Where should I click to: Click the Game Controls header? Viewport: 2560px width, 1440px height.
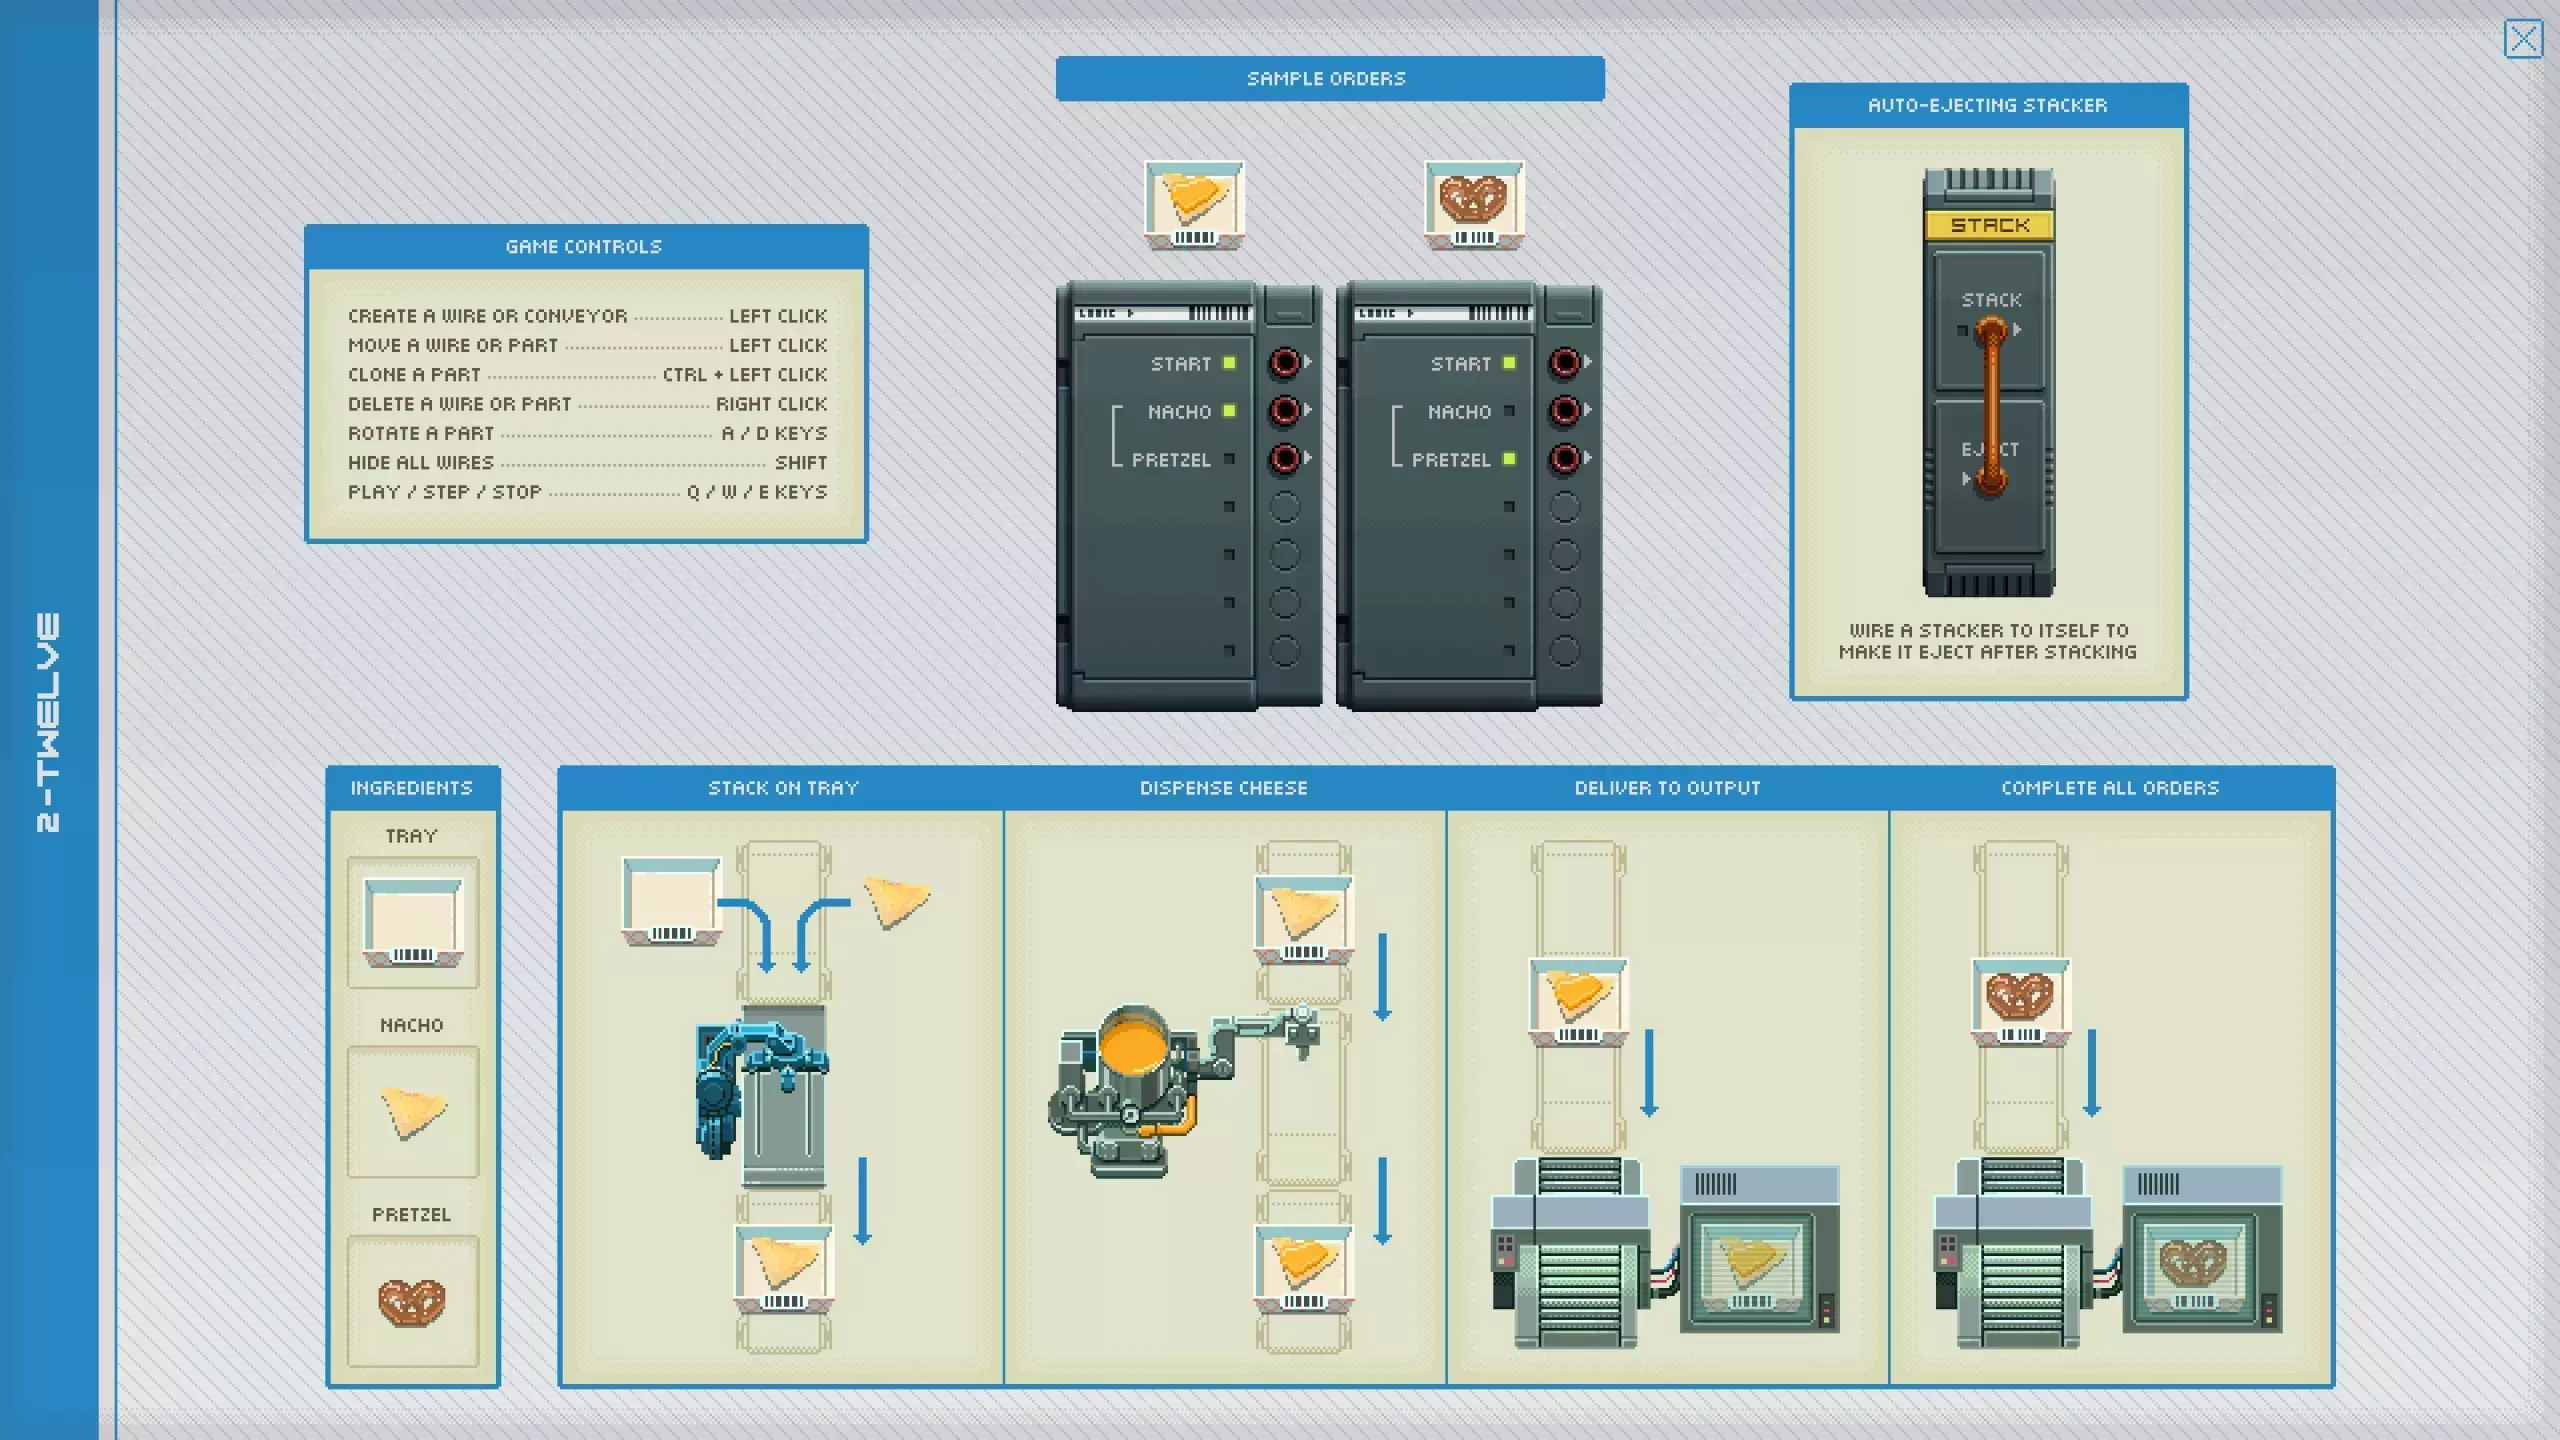pyautogui.click(x=586, y=247)
